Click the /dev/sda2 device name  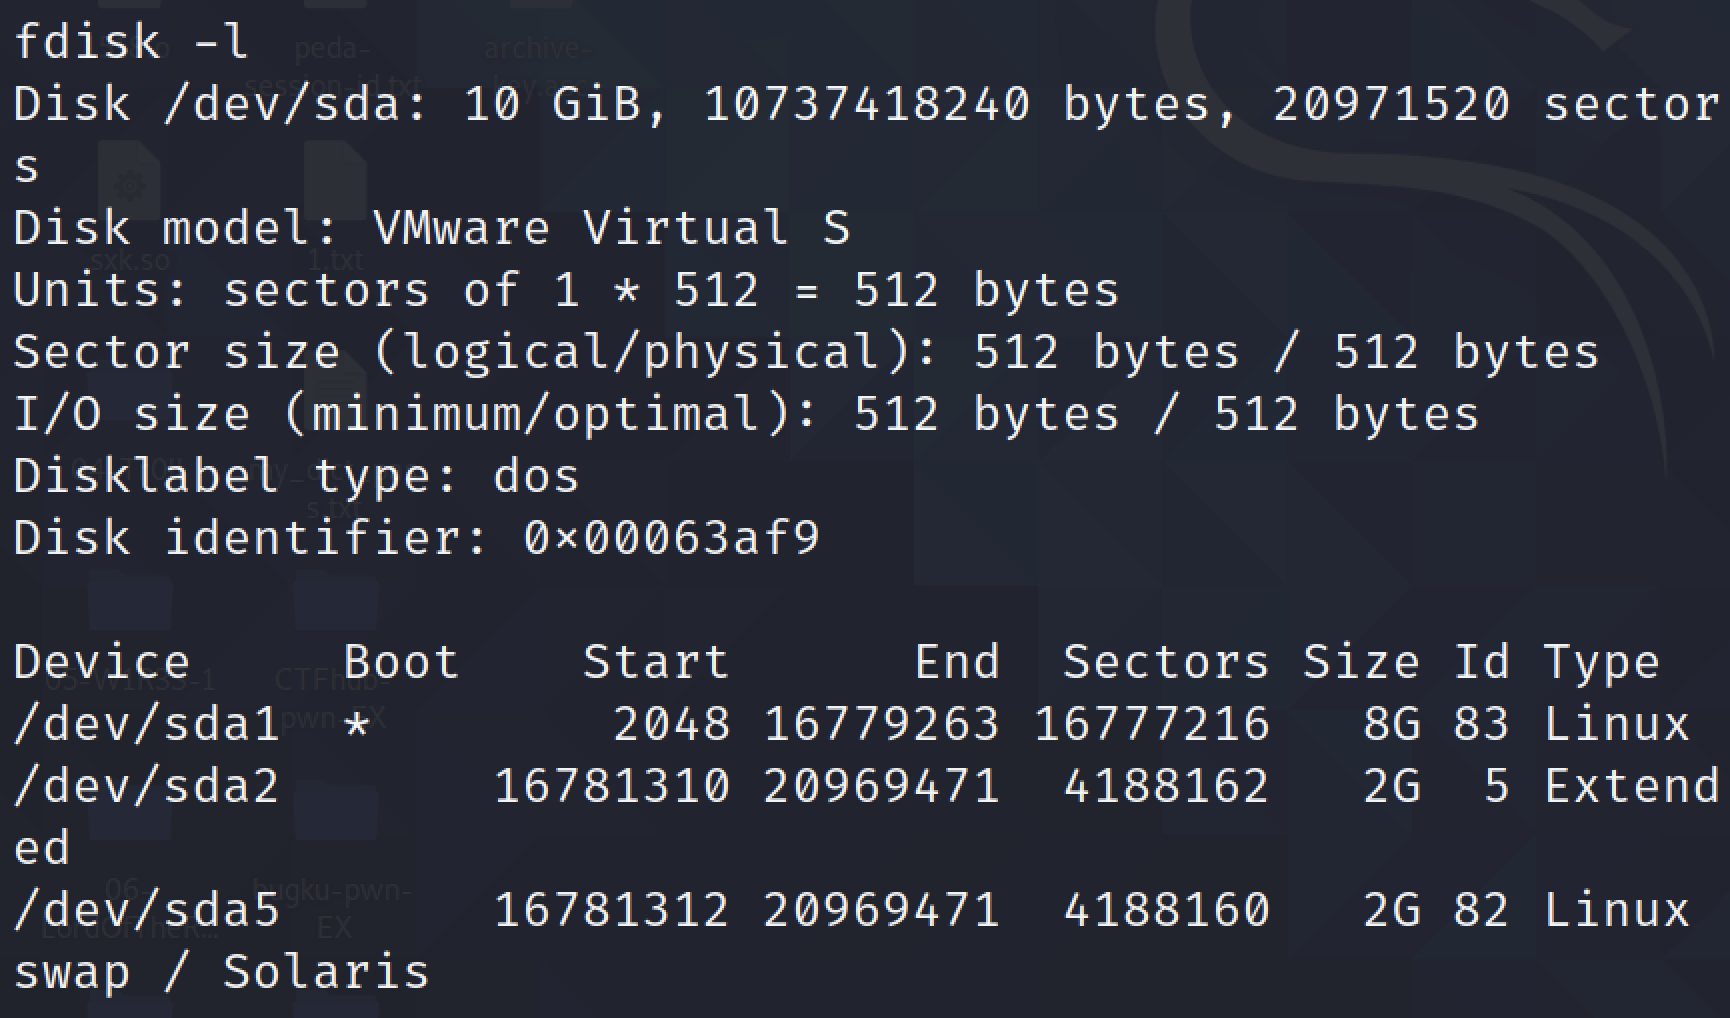146,786
